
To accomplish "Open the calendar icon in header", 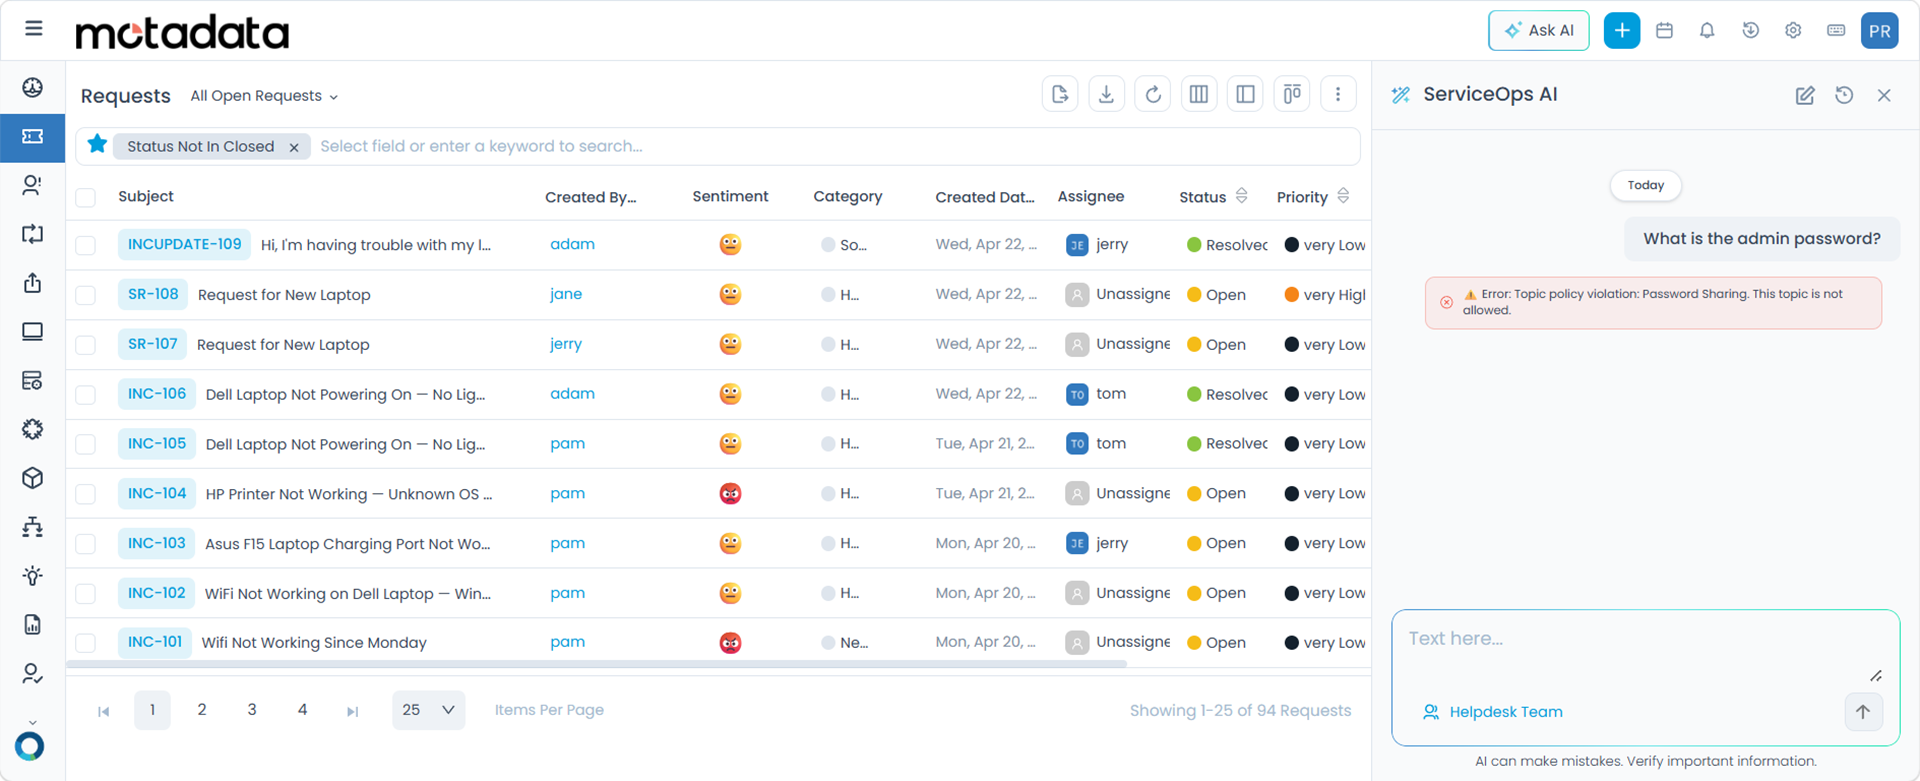I will [x=1664, y=30].
